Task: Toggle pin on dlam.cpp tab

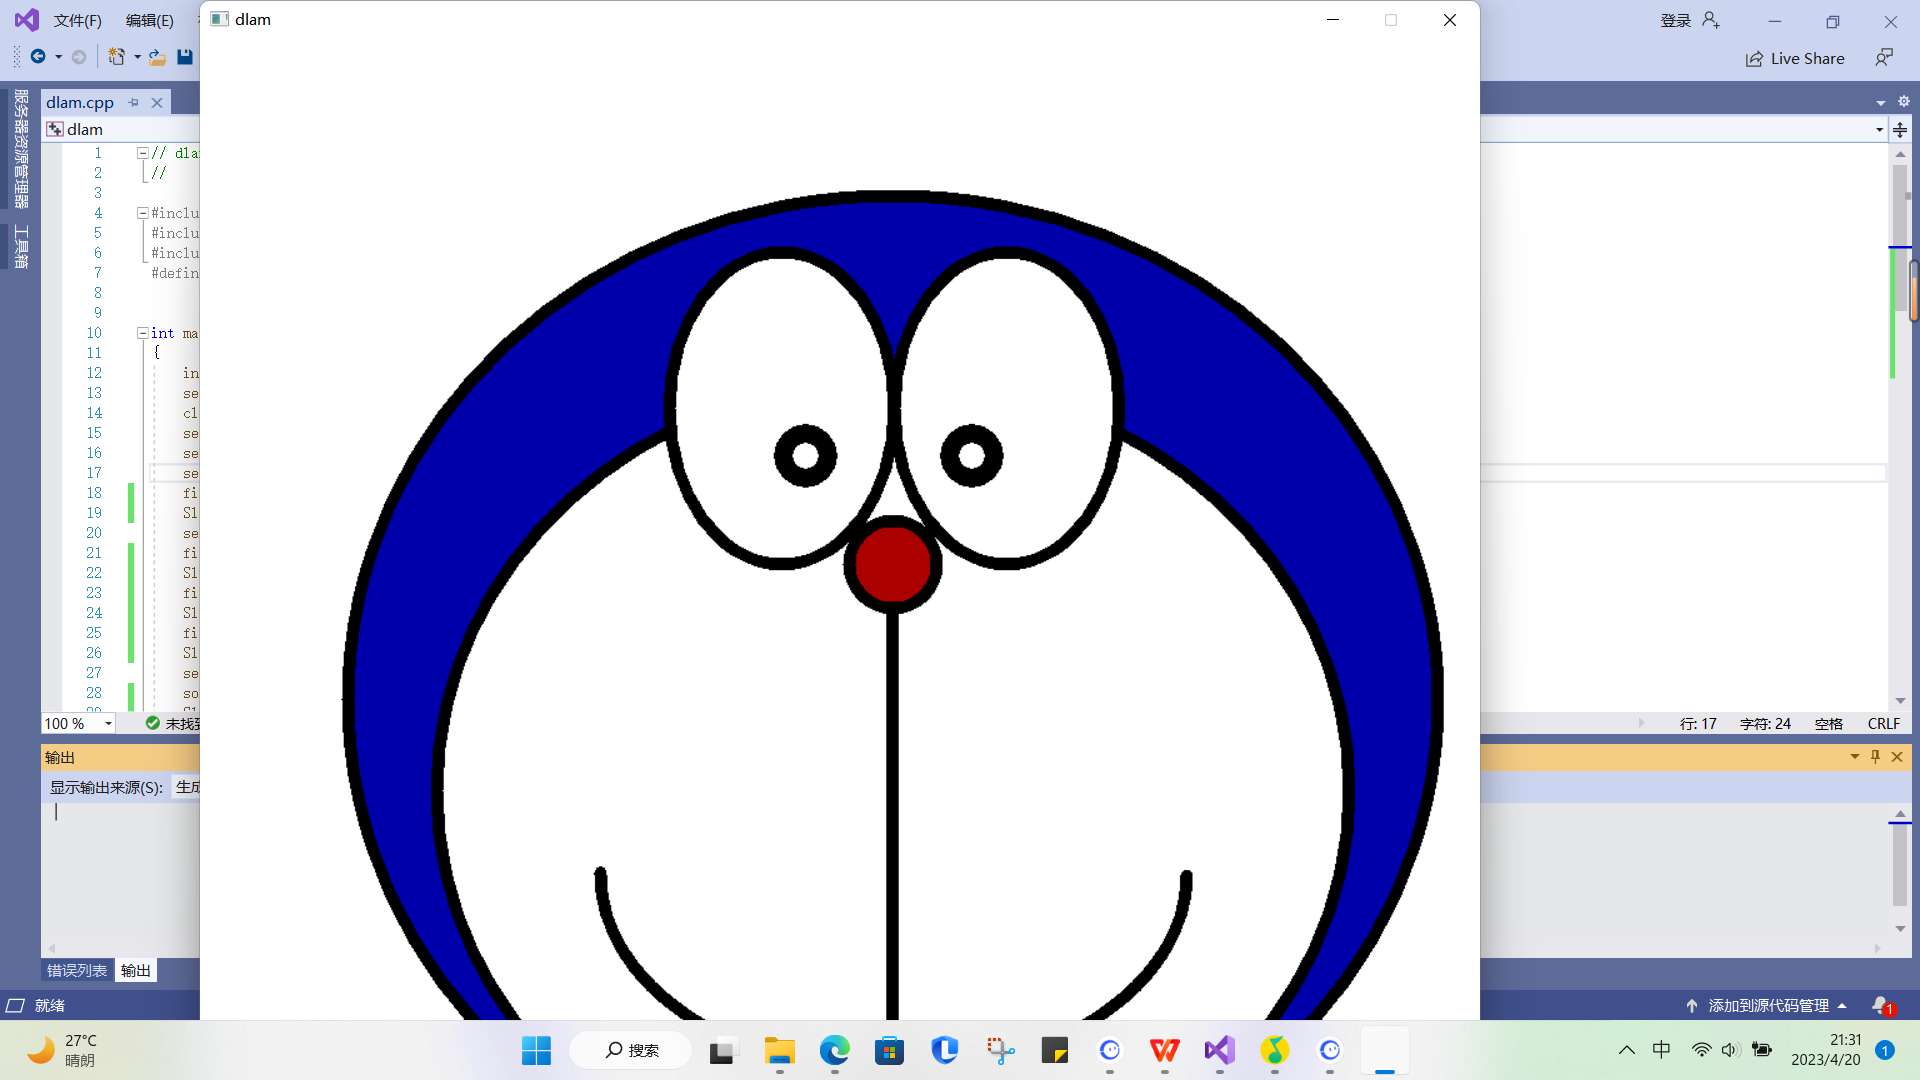Action: click(x=134, y=103)
